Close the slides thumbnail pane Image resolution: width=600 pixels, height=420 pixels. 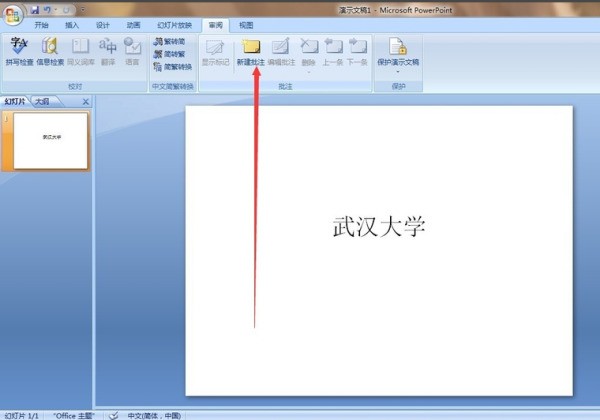tap(85, 102)
